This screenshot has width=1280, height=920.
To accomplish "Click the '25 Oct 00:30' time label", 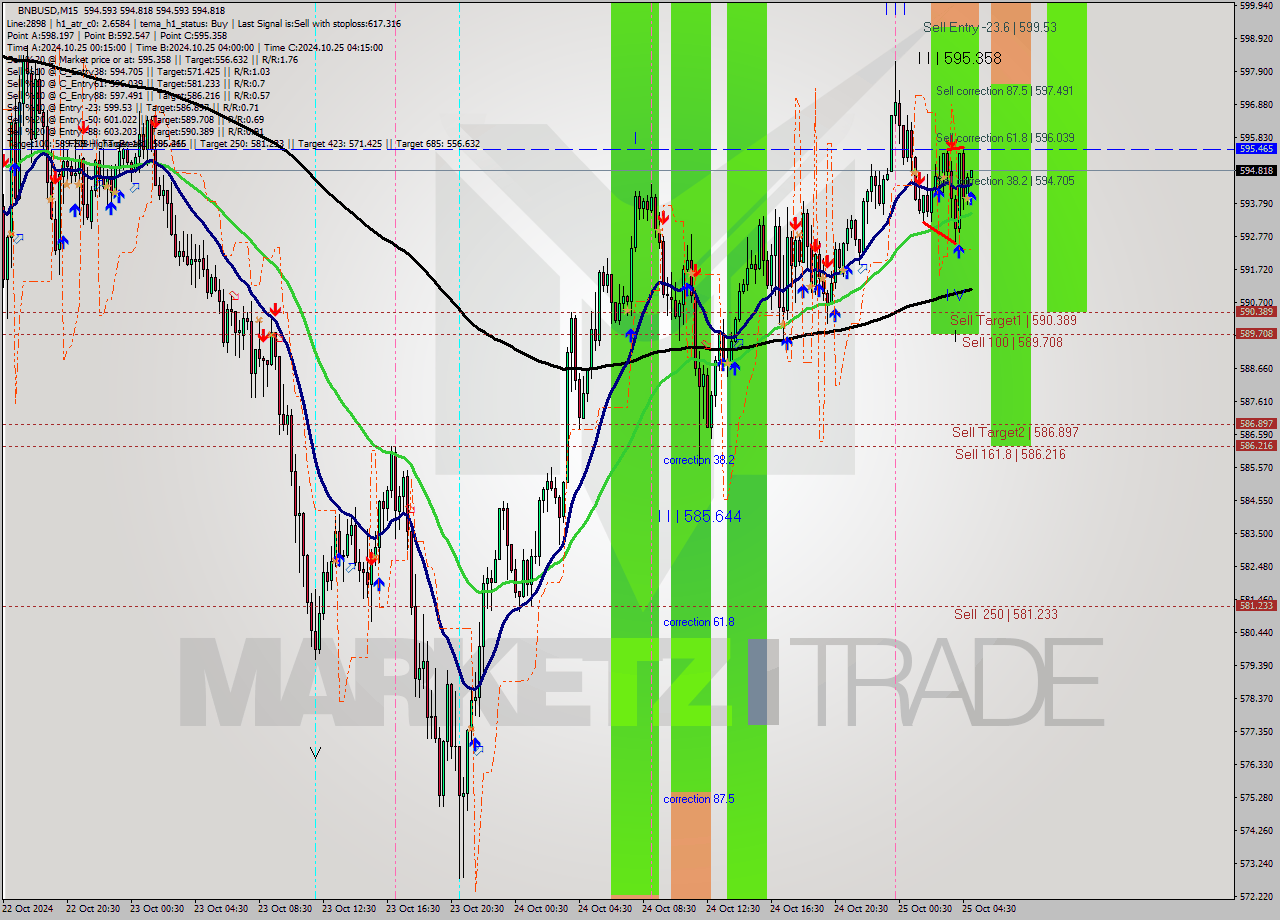I will click(x=927, y=909).
